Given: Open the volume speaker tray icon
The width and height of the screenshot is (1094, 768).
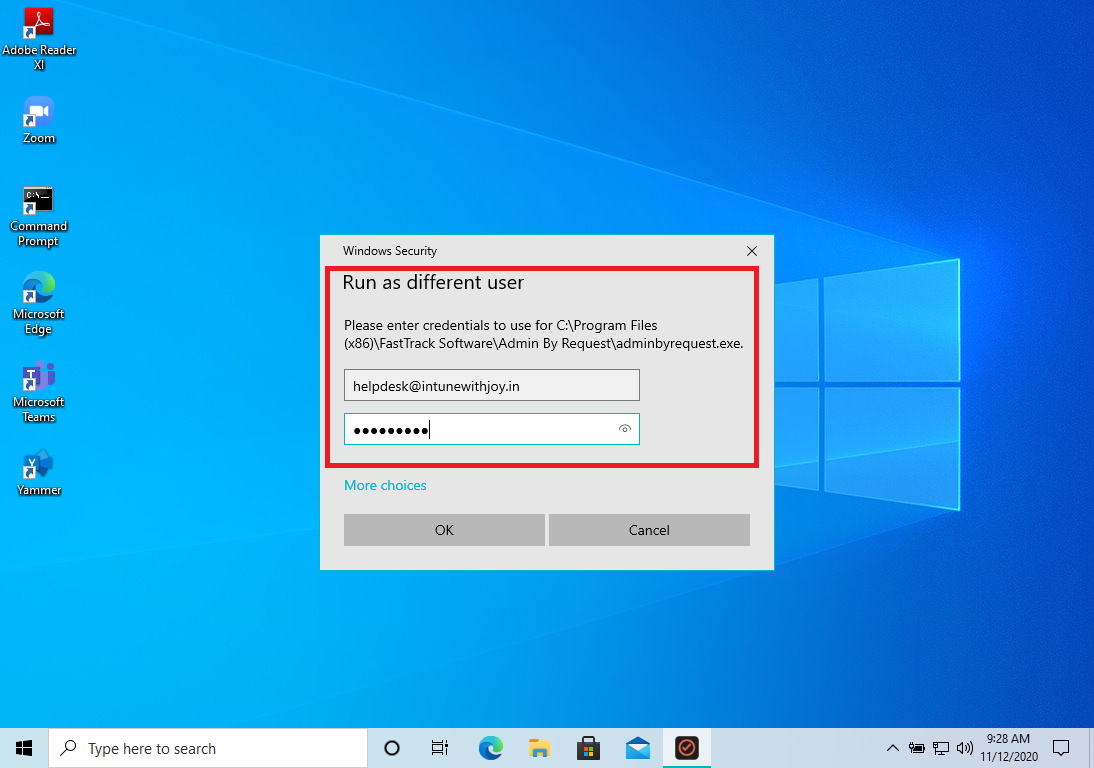Looking at the screenshot, I should (965, 748).
